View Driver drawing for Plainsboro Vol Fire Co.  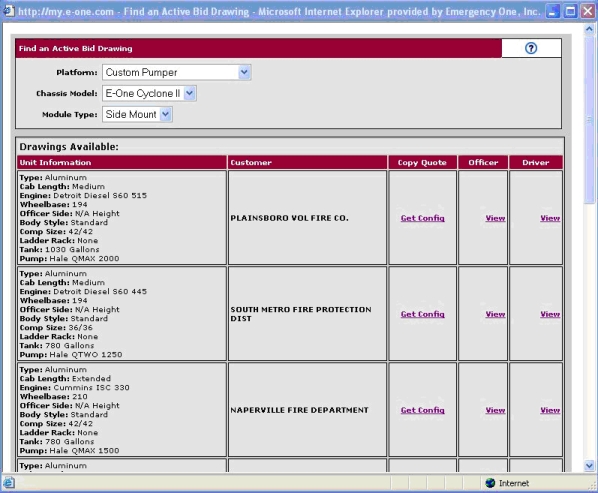[550, 218]
